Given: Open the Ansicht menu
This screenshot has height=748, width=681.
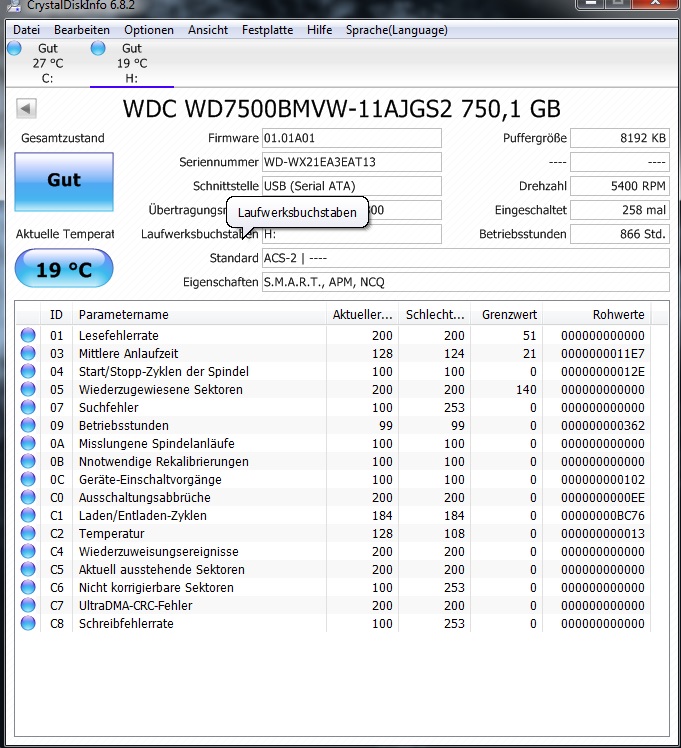Looking at the screenshot, I should pos(208,30).
